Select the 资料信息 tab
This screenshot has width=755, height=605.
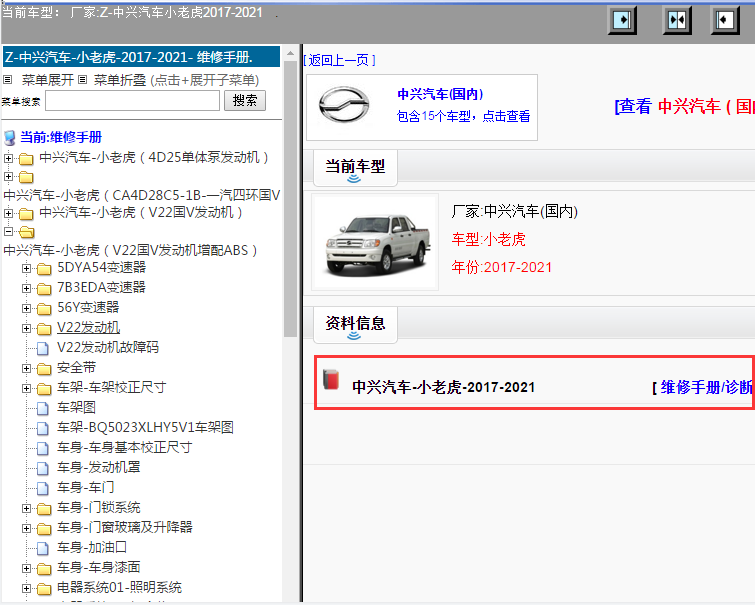point(355,324)
